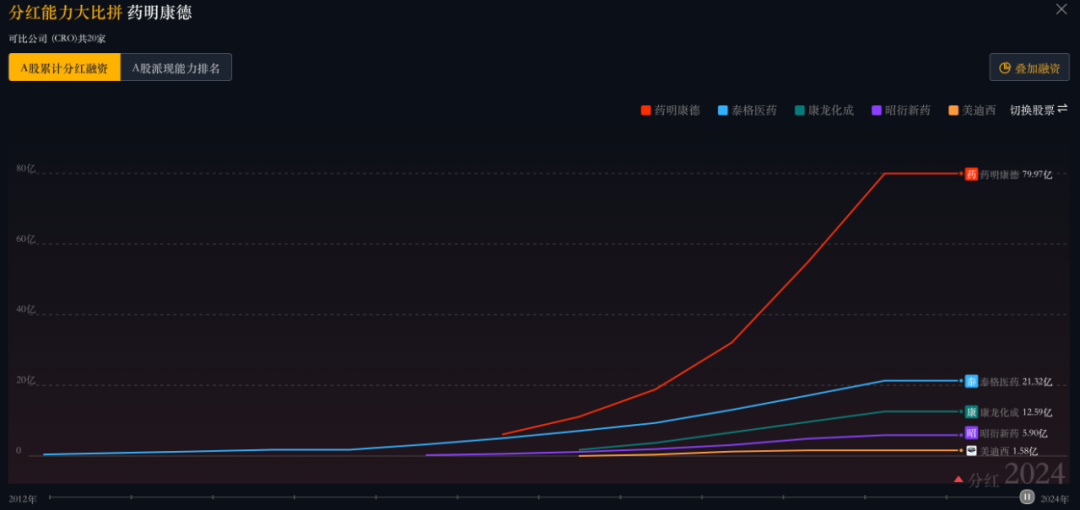Click the blue 泰 badge icon

(971, 381)
